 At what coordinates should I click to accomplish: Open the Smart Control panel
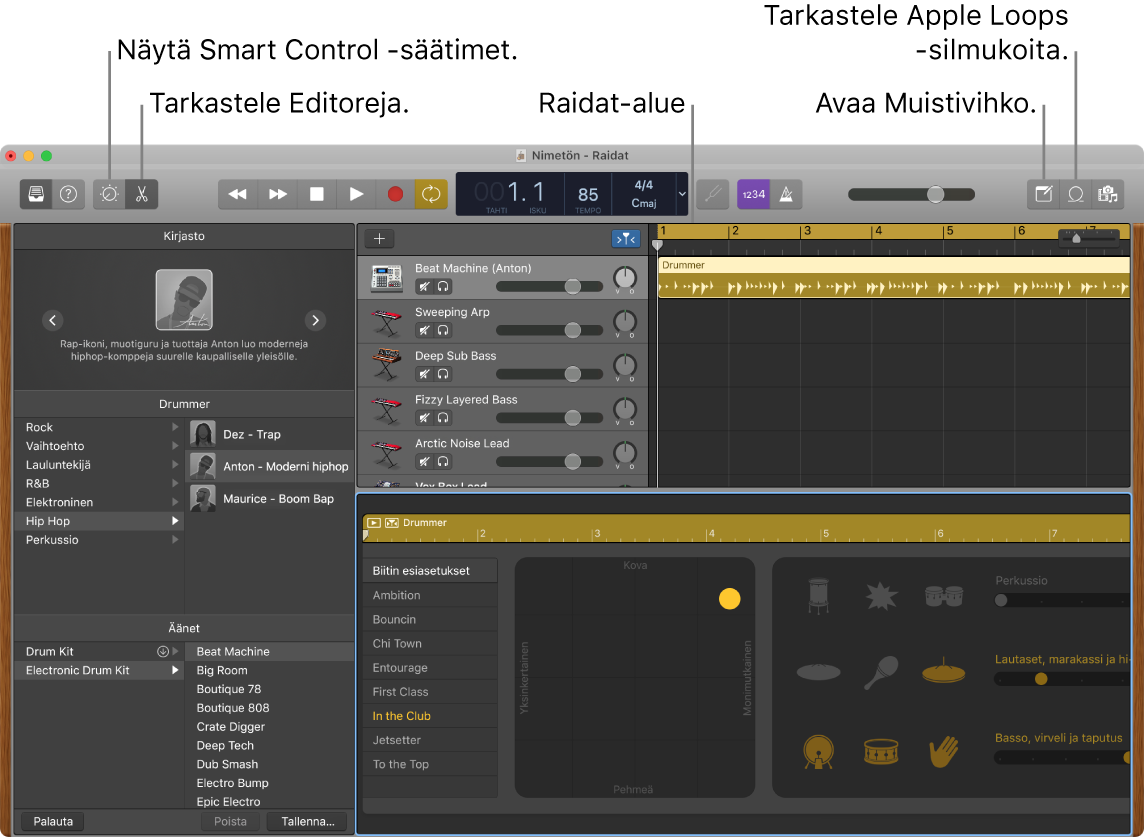[x=108, y=193]
